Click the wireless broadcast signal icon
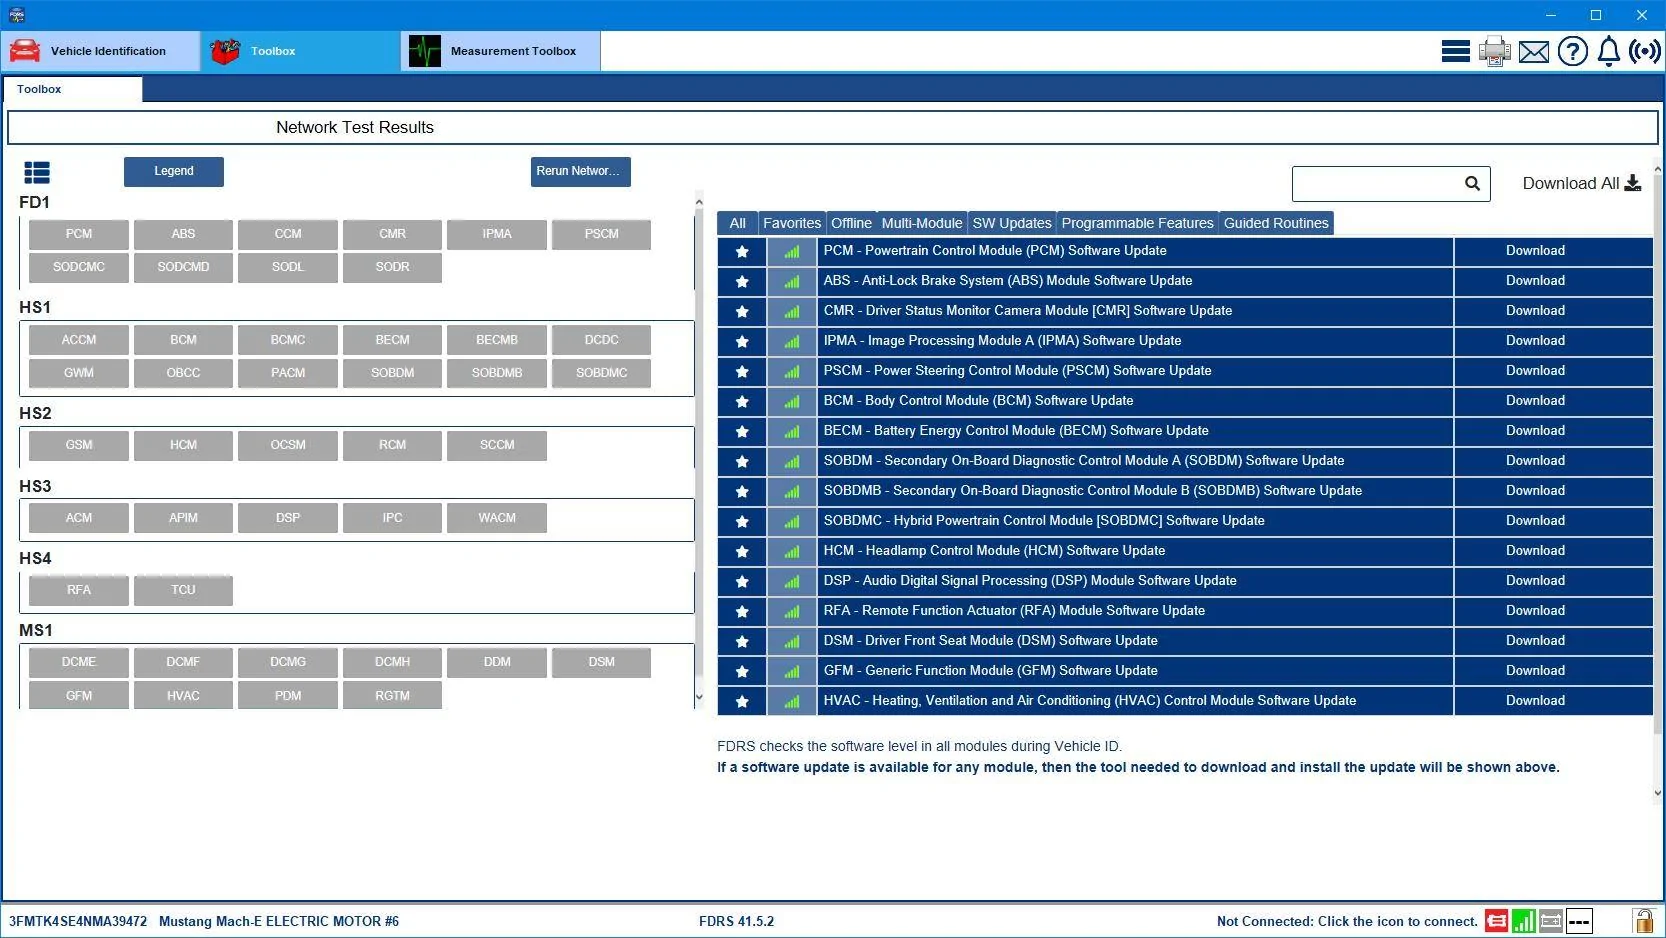 1645,51
